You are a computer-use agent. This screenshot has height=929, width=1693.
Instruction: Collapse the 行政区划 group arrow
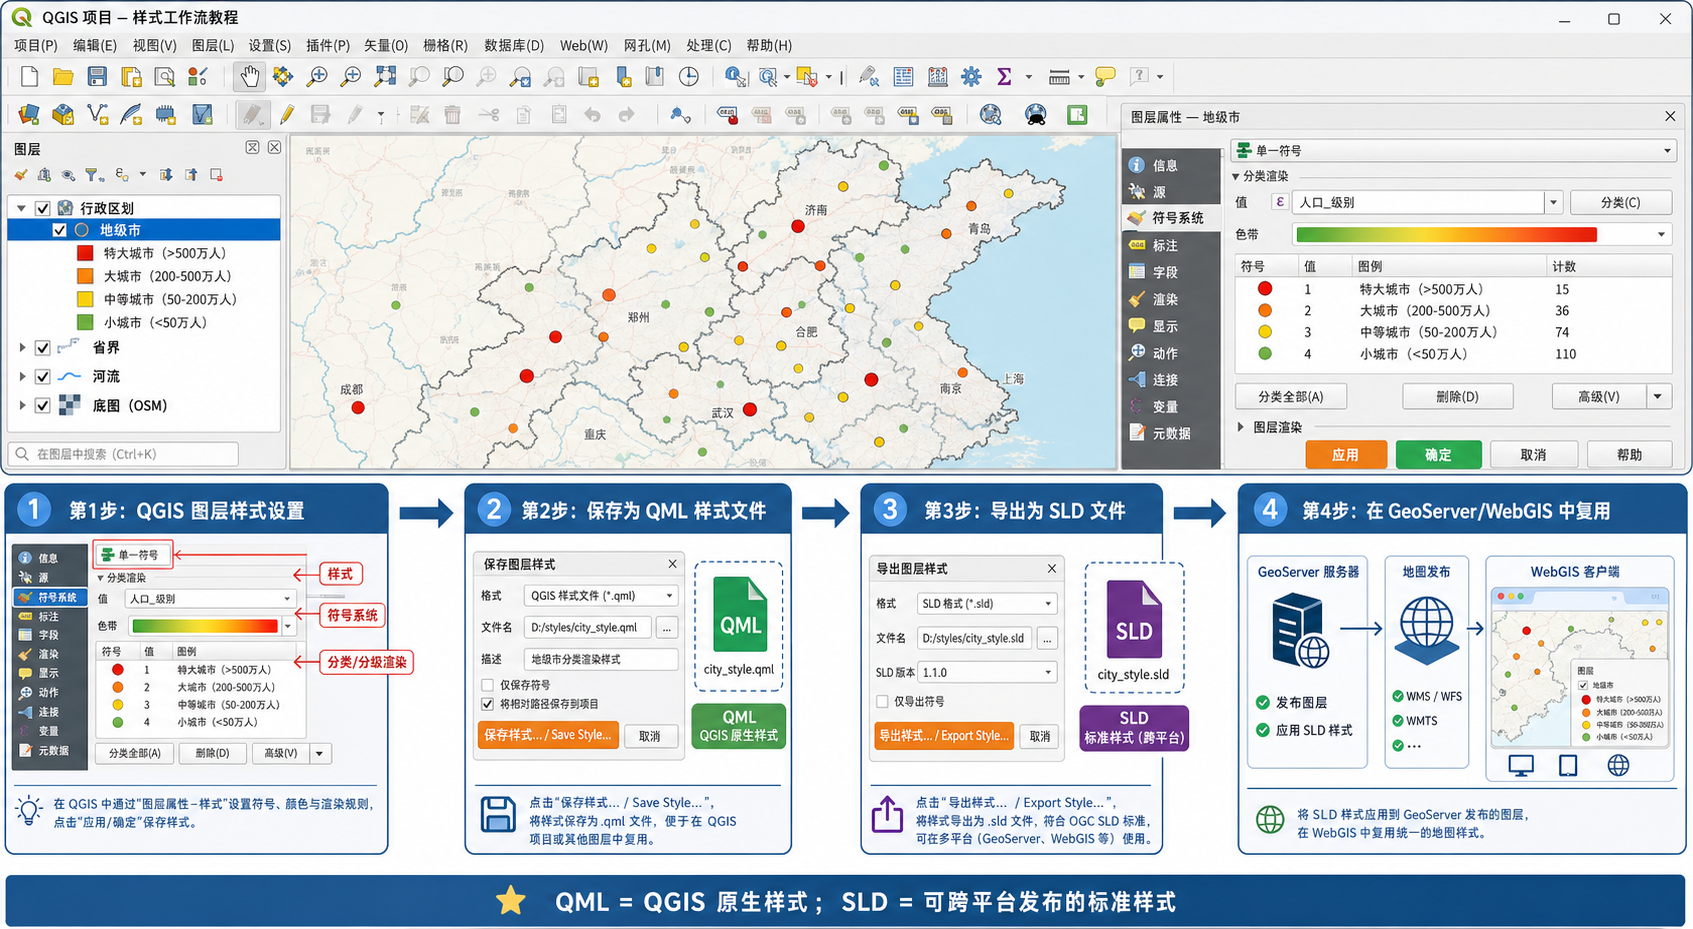point(21,208)
